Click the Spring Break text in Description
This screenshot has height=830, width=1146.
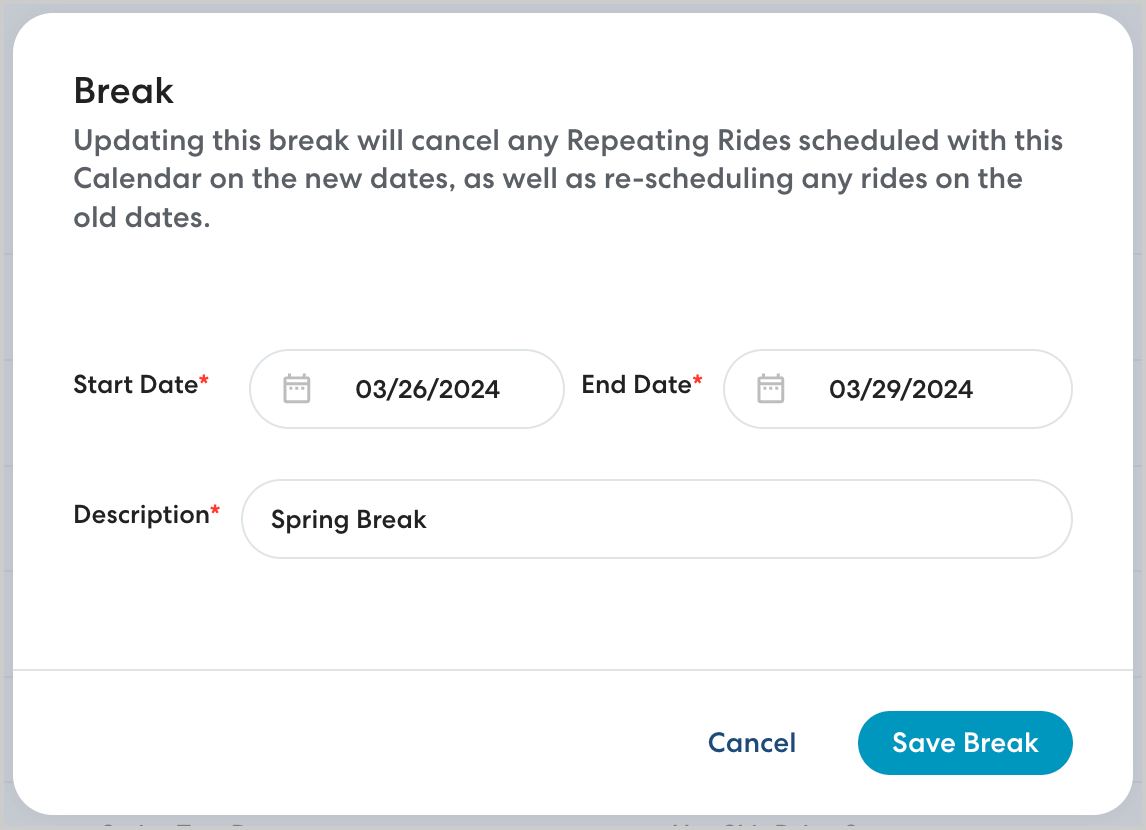pos(349,520)
